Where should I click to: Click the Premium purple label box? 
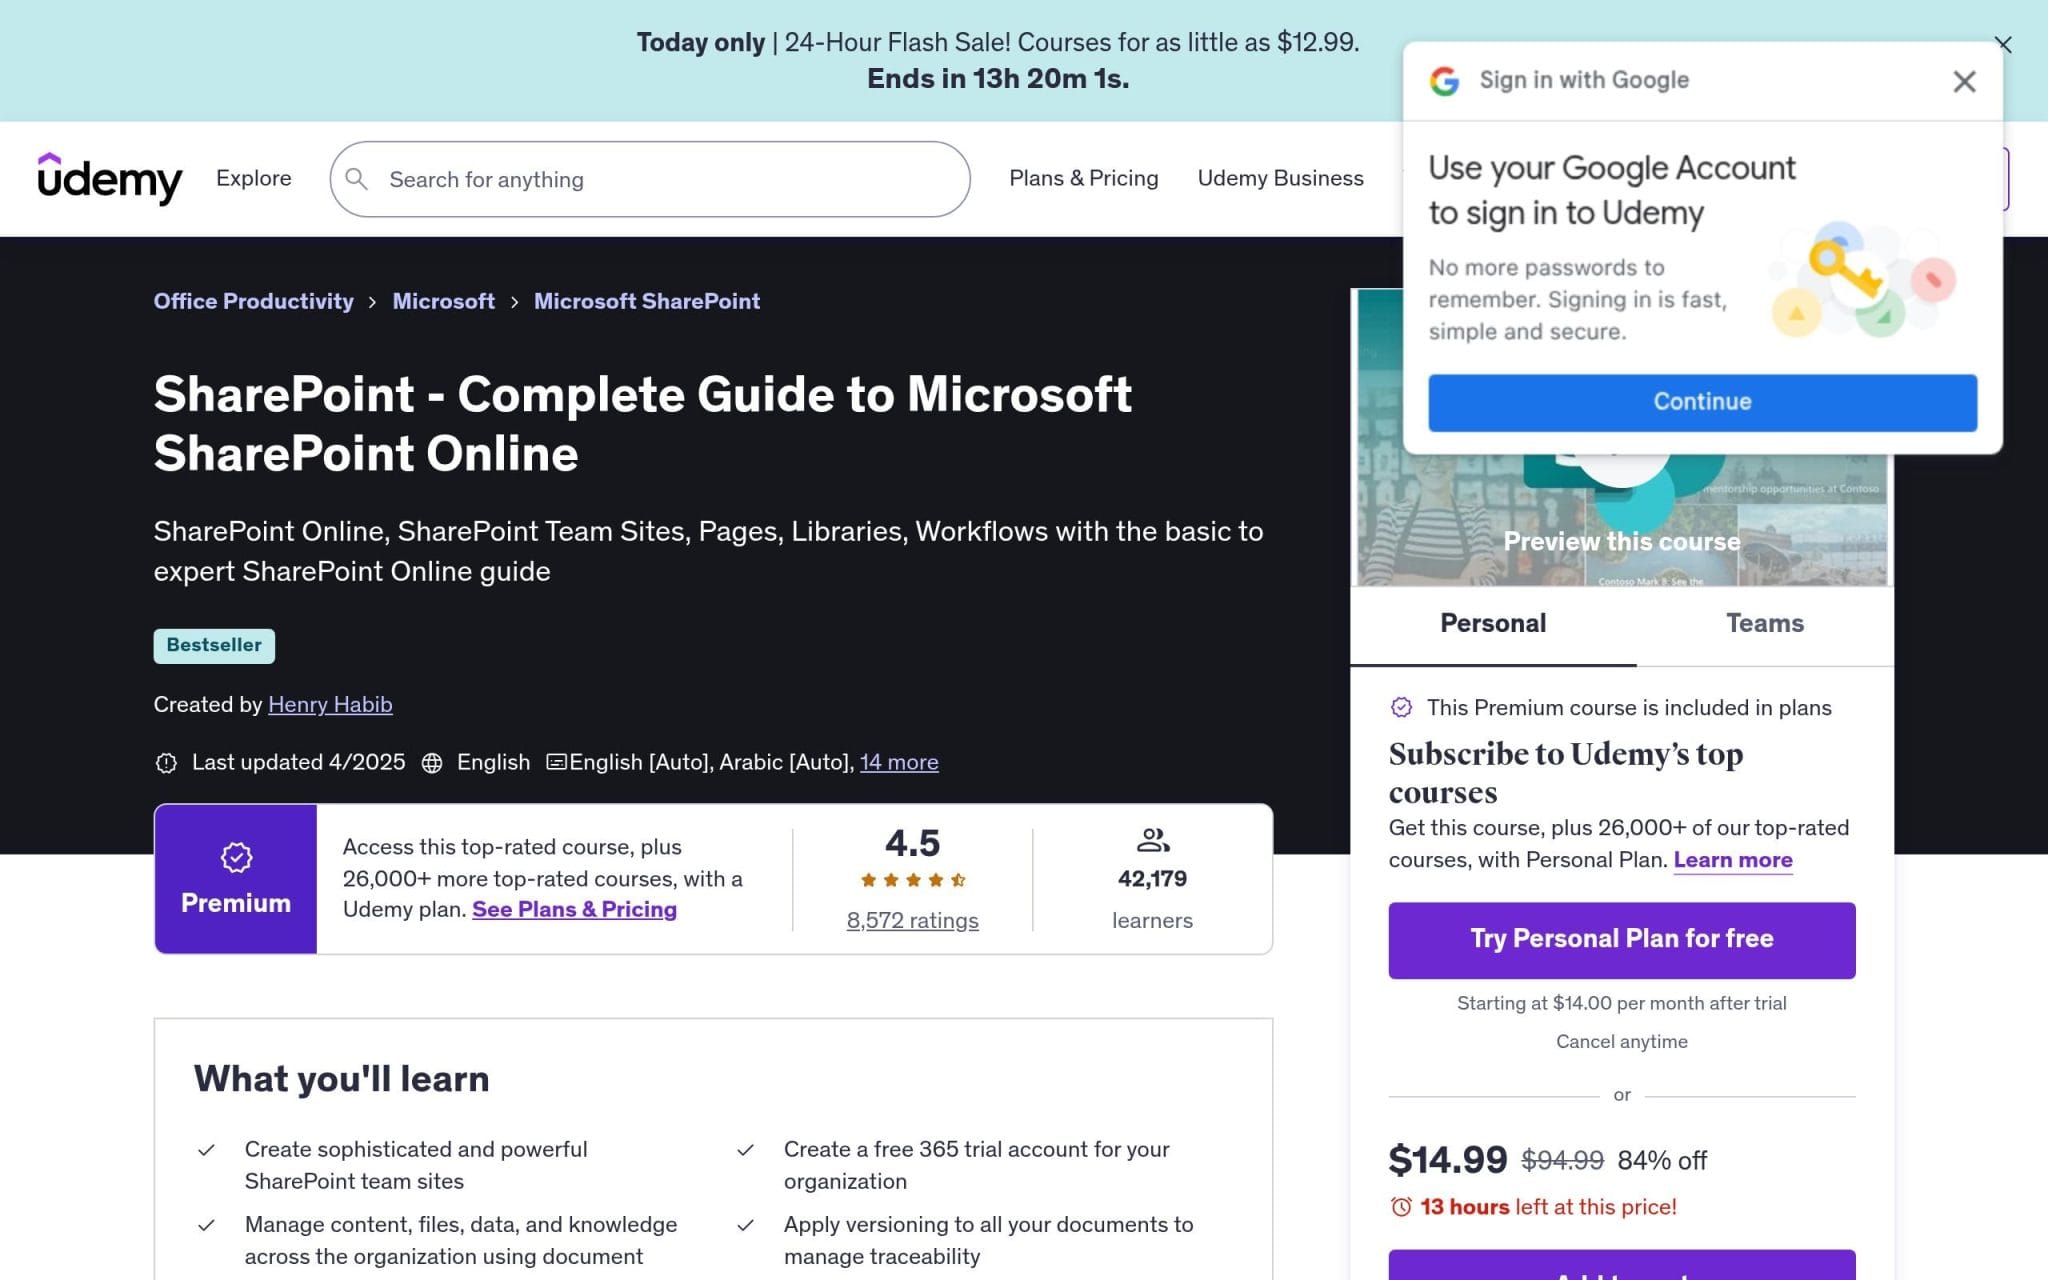pos(236,879)
